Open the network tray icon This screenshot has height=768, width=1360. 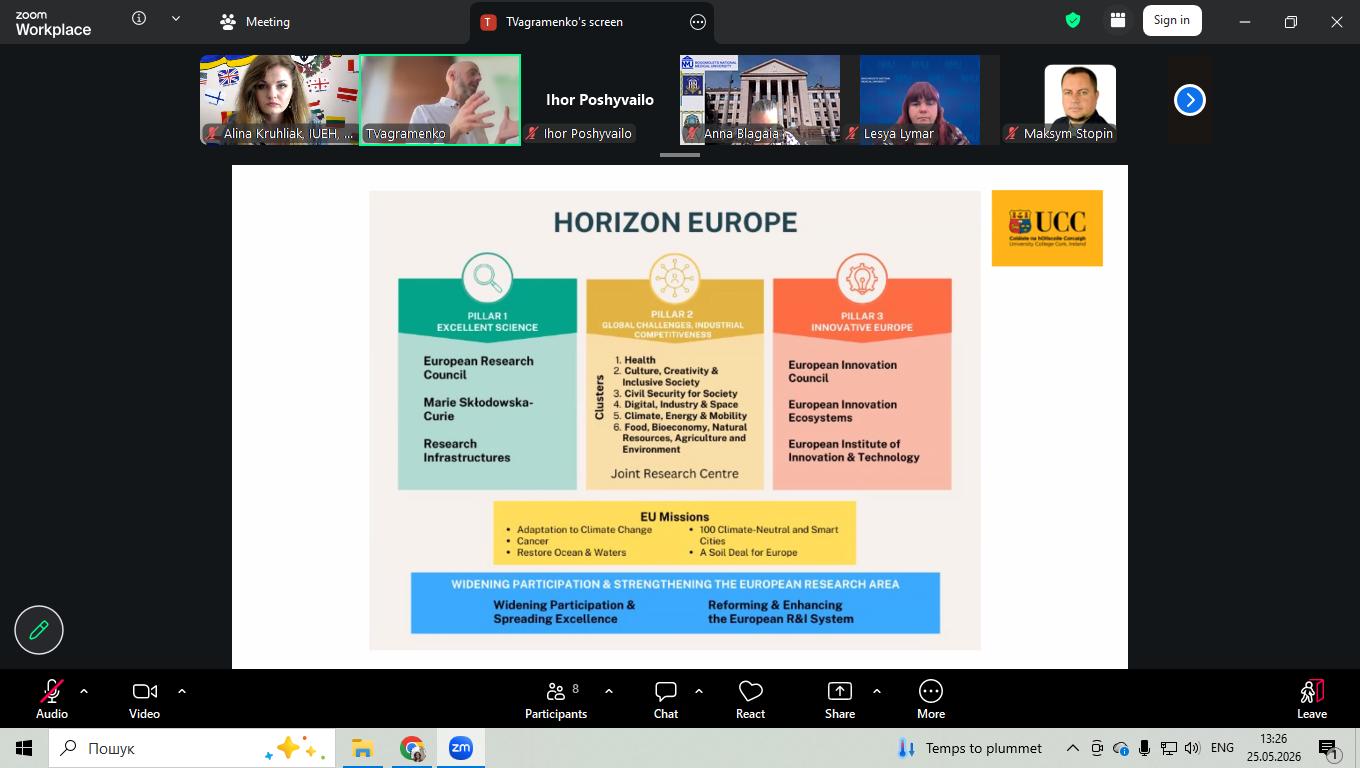pyautogui.click(x=1168, y=748)
